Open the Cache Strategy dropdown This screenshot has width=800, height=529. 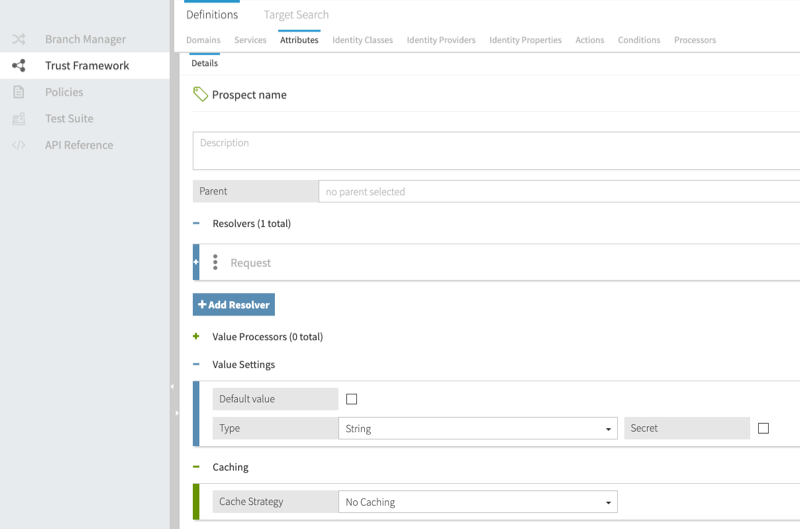pos(478,502)
